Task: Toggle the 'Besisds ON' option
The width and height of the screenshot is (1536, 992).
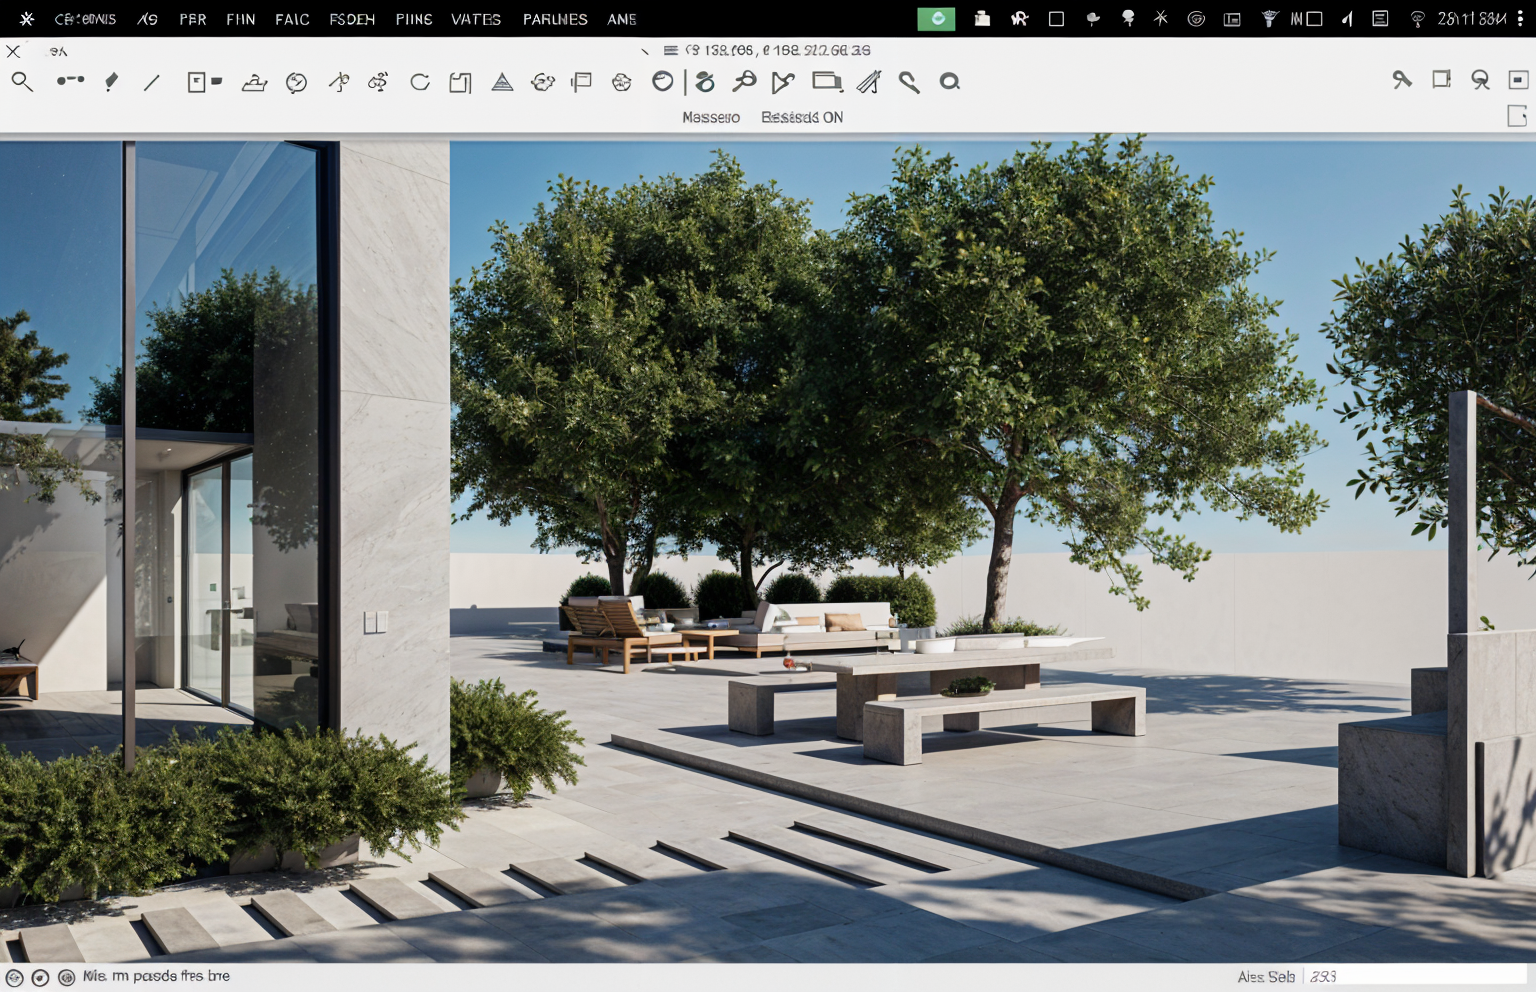Action: point(801,117)
